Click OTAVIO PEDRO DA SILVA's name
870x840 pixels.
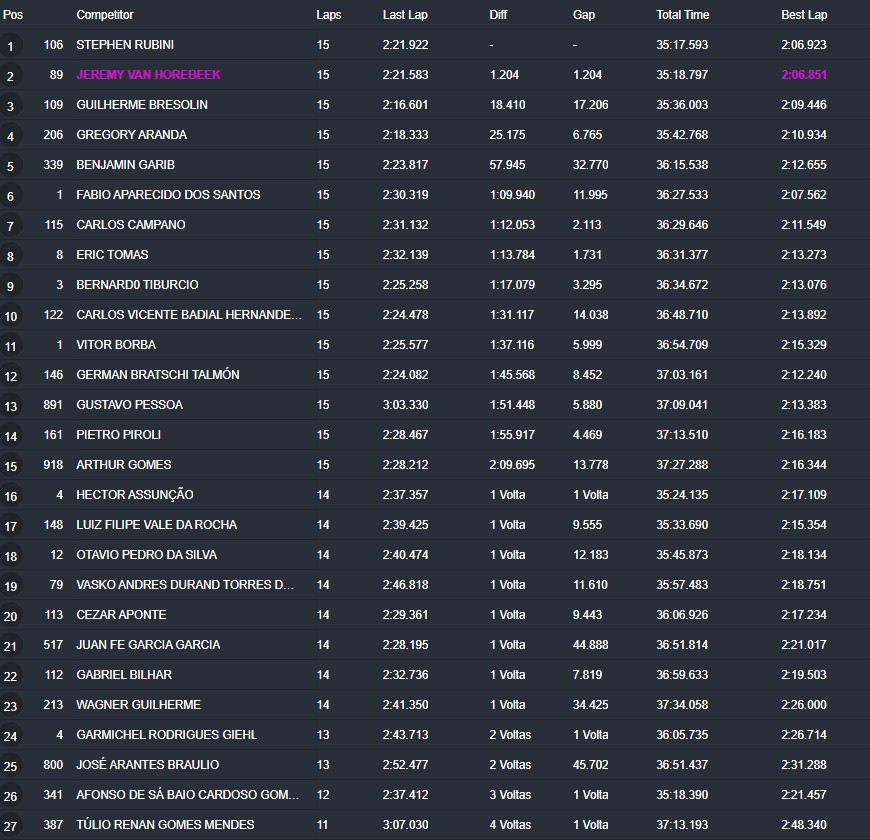click(x=146, y=554)
